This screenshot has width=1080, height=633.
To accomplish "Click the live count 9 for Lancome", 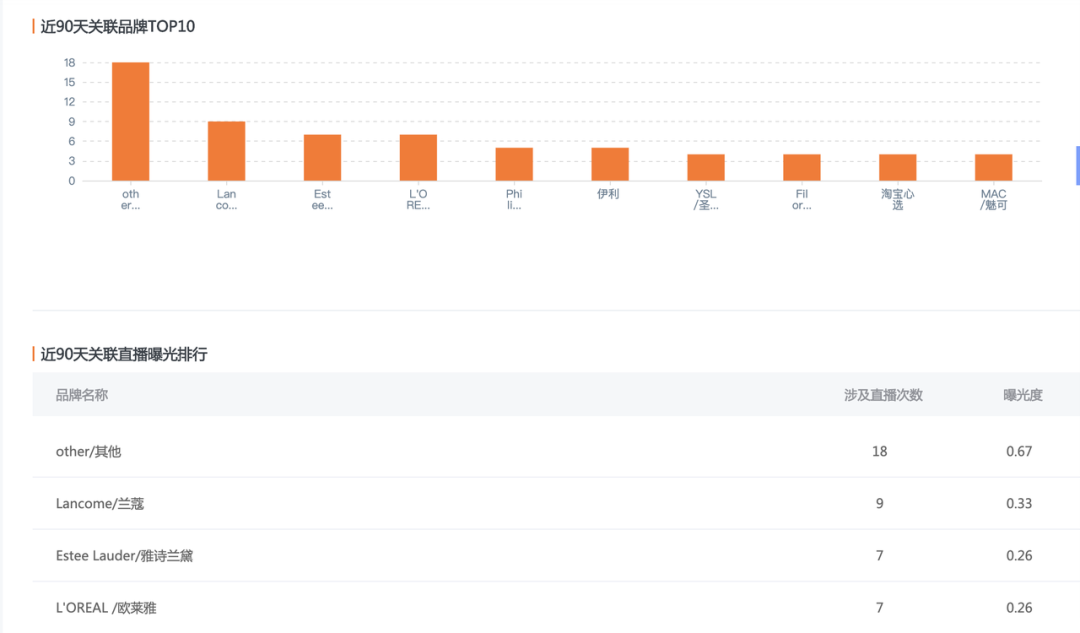I will coord(880,504).
